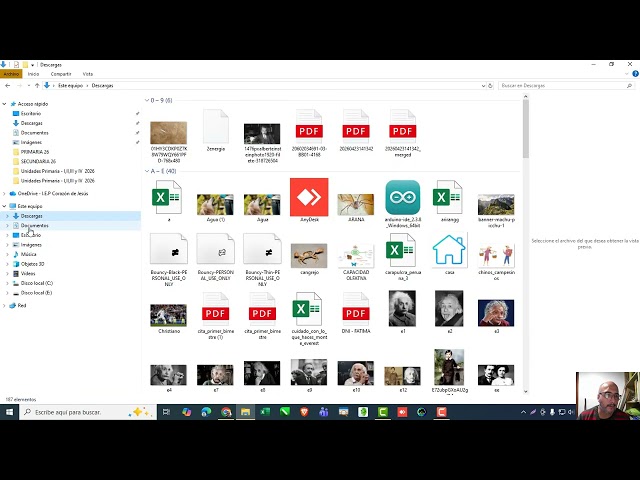Open the help question mark icon
Image resolution: width=640 pixels, height=480 pixels.
point(636,74)
